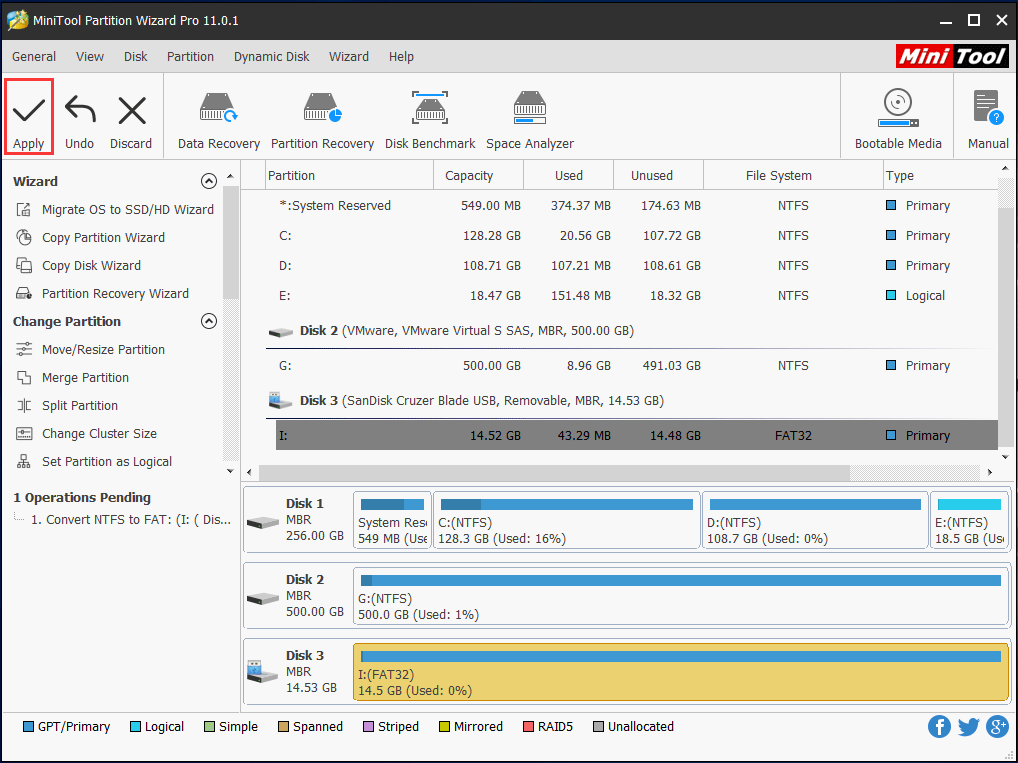The height and width of the screenshot is (763, 1018).
Task: Open the Wizard menu
Action: [x=349, y=56]
